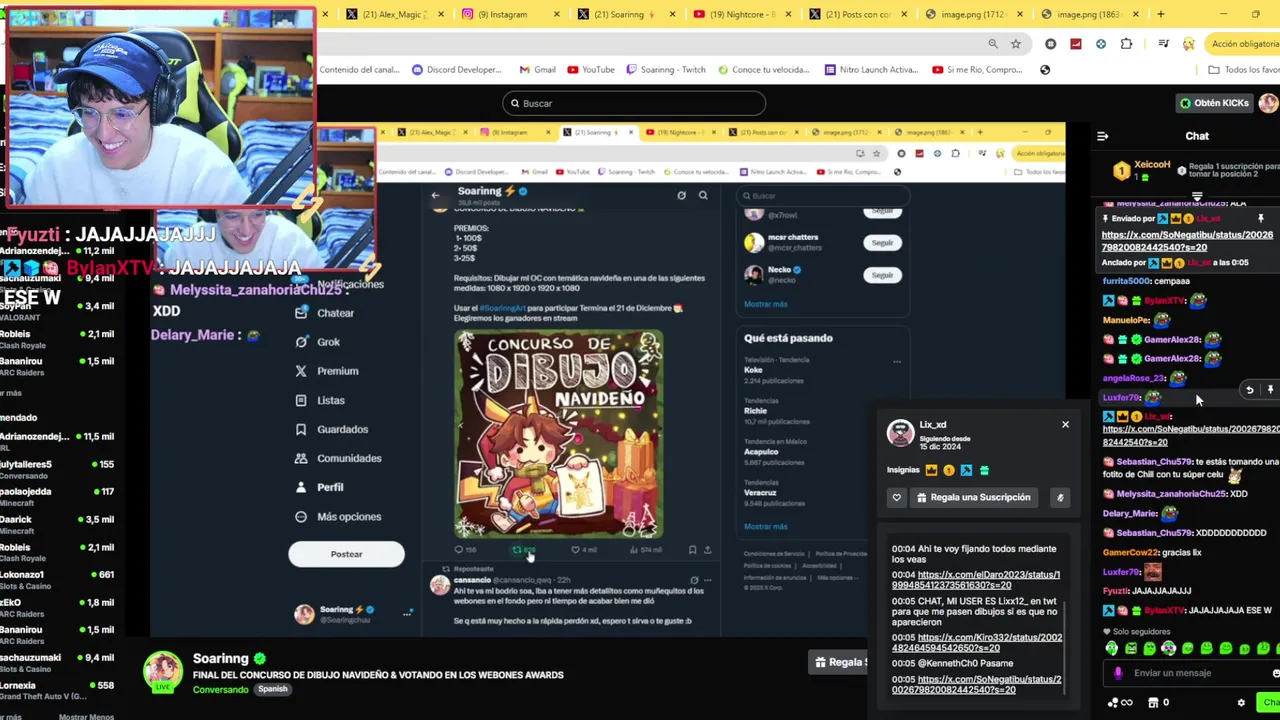1280x720 pixels.
Task: Unpin the pinned chat message icon
Action: click(x=1261, y=218)
